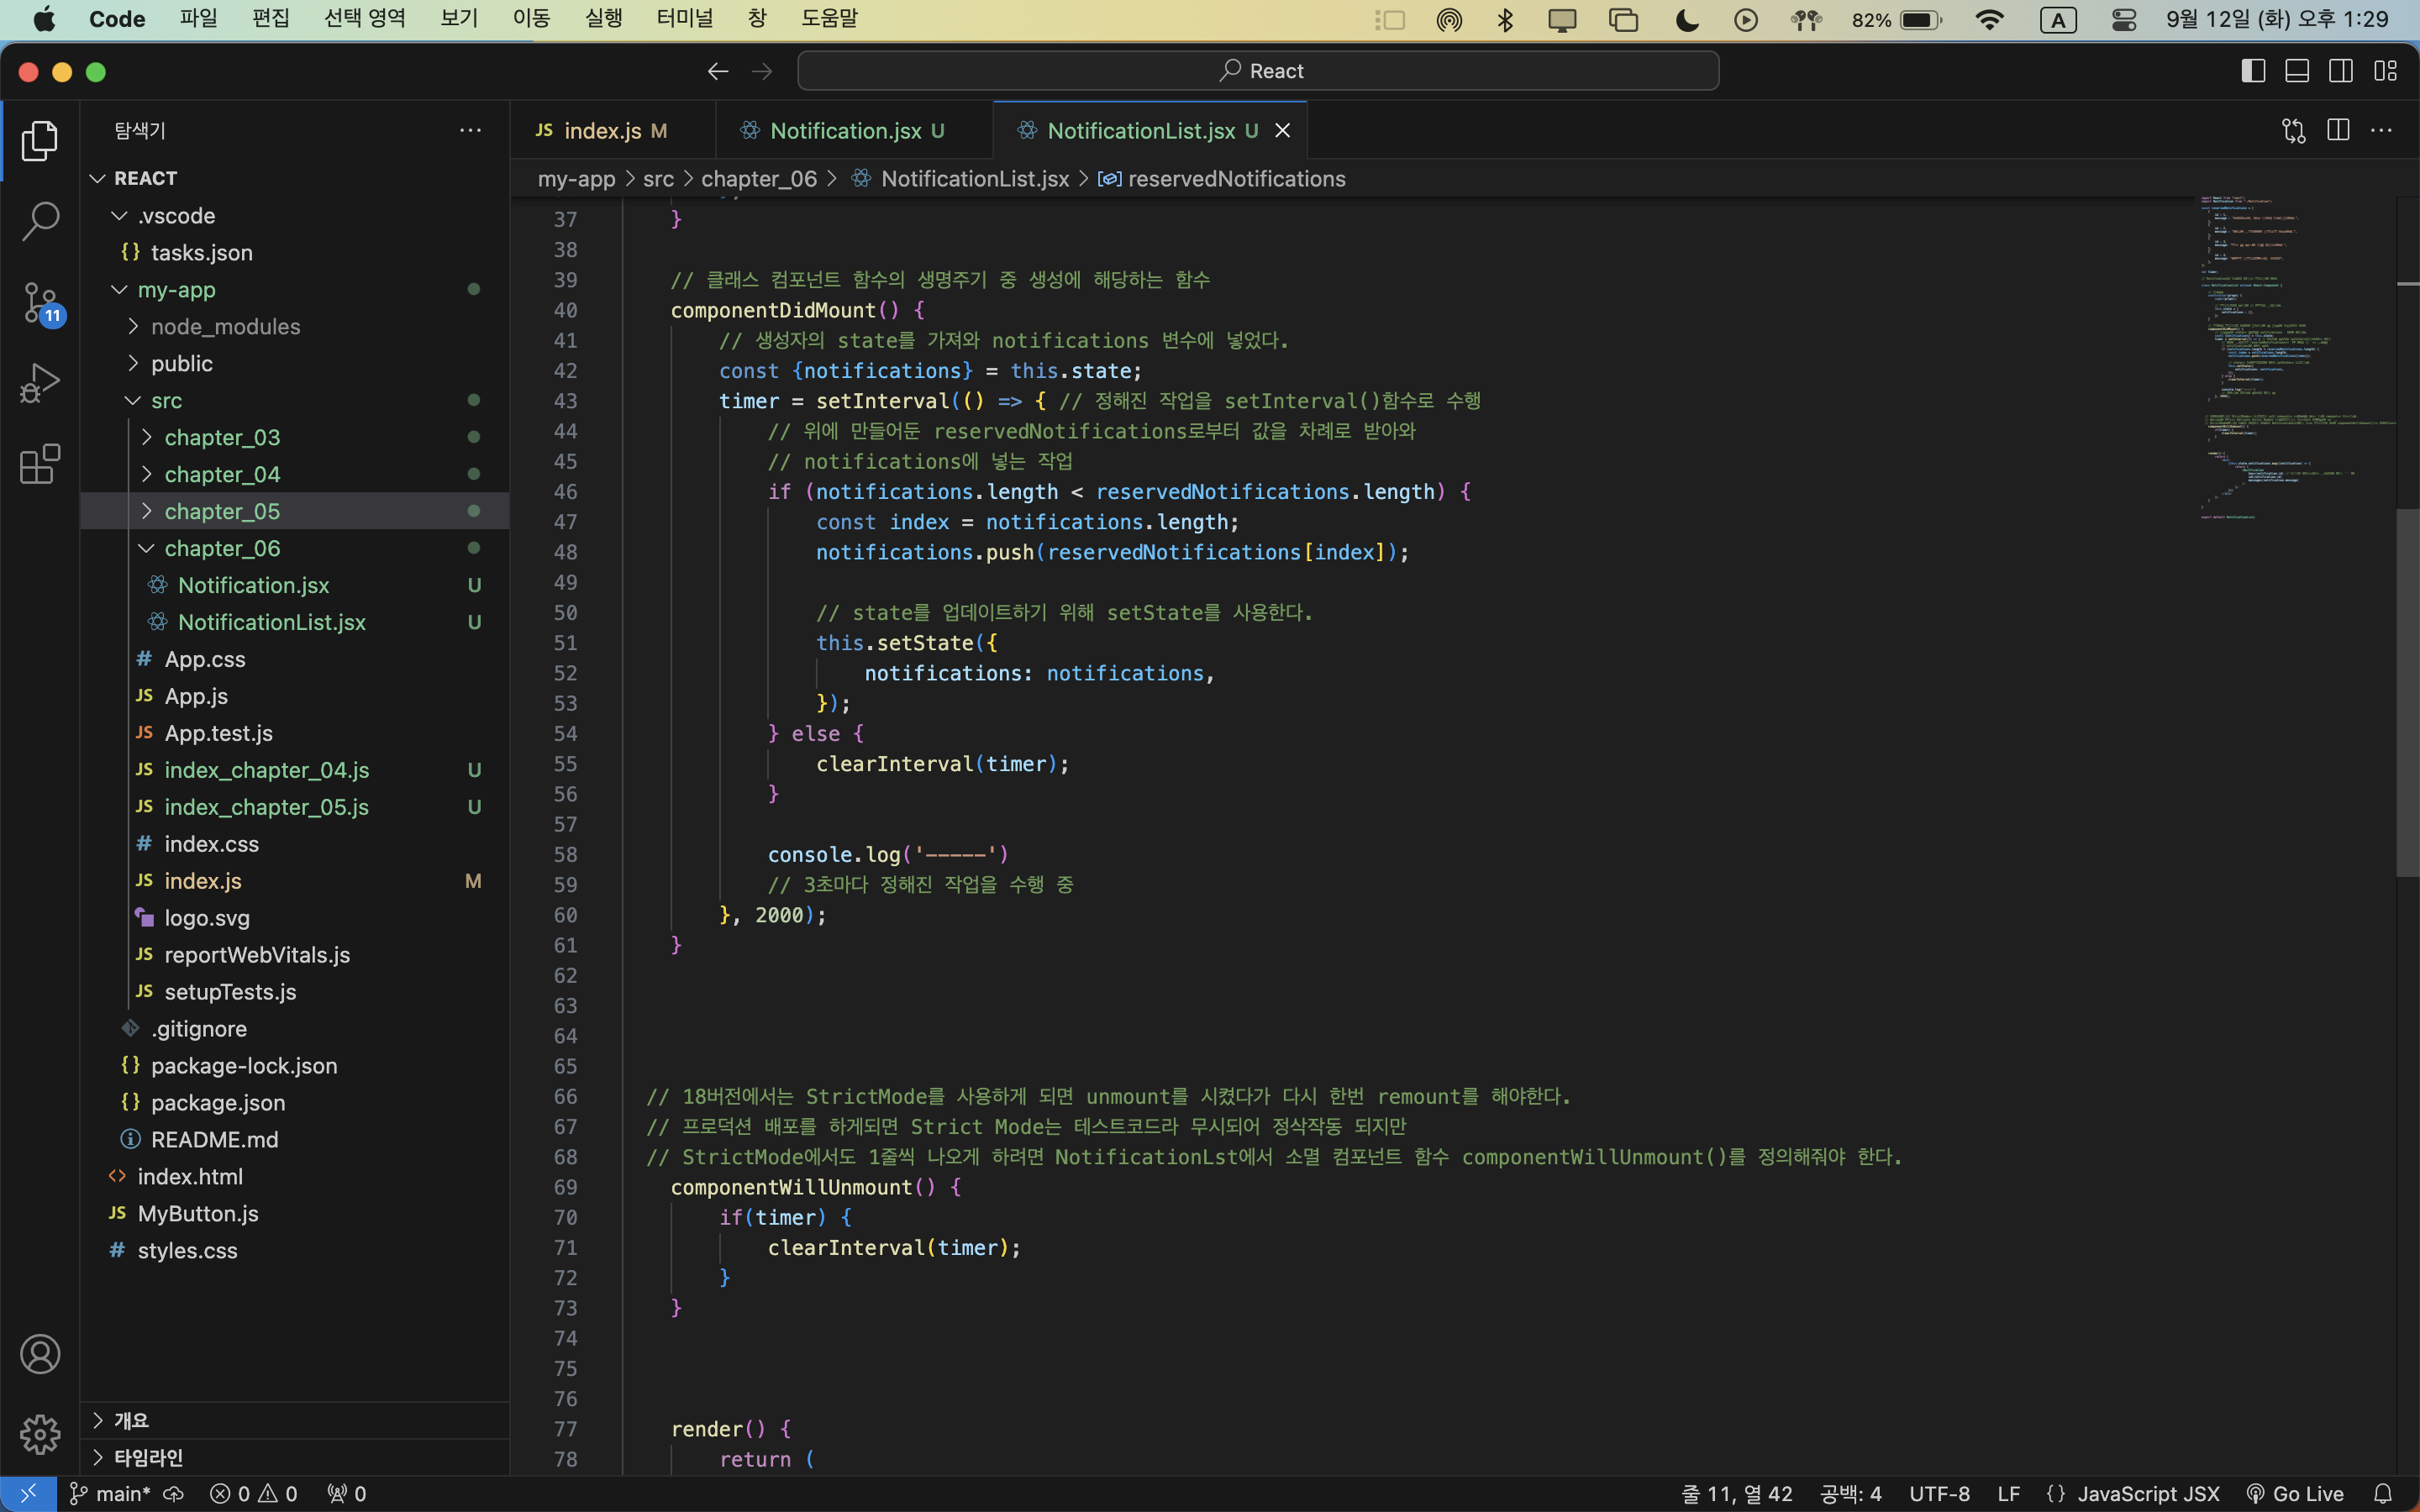Open the 터미널 menu
The width and height of the screenshot is (2420, 1512).
[x=684, y=19]
